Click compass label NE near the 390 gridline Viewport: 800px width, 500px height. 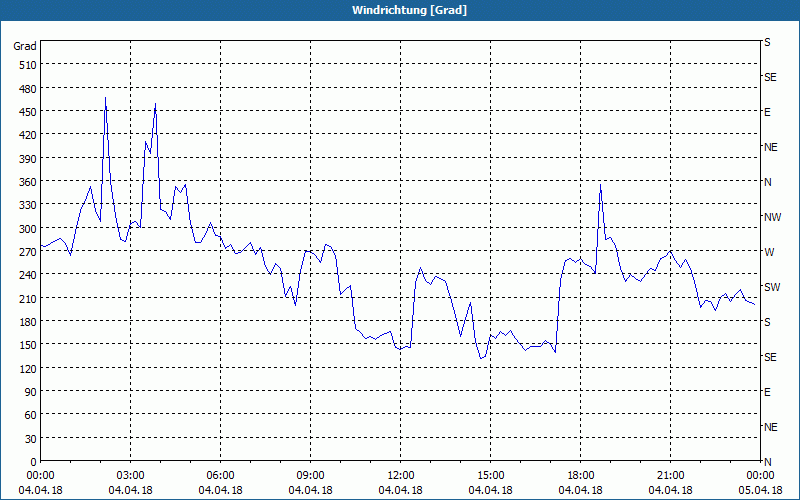click(770, 147)
